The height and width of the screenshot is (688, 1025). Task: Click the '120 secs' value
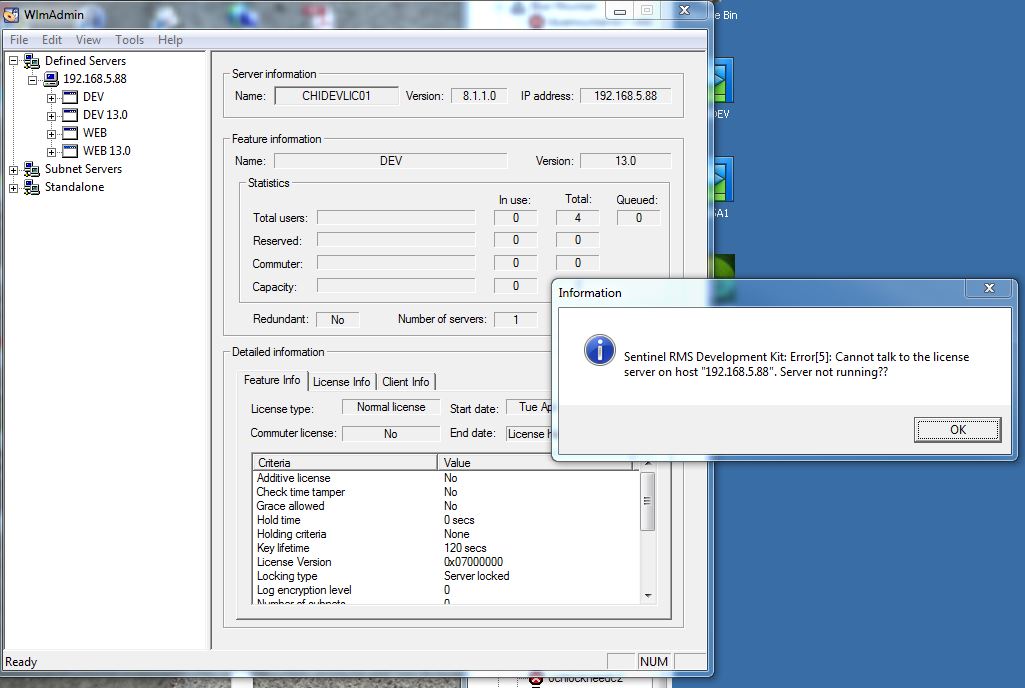point(465,548)
